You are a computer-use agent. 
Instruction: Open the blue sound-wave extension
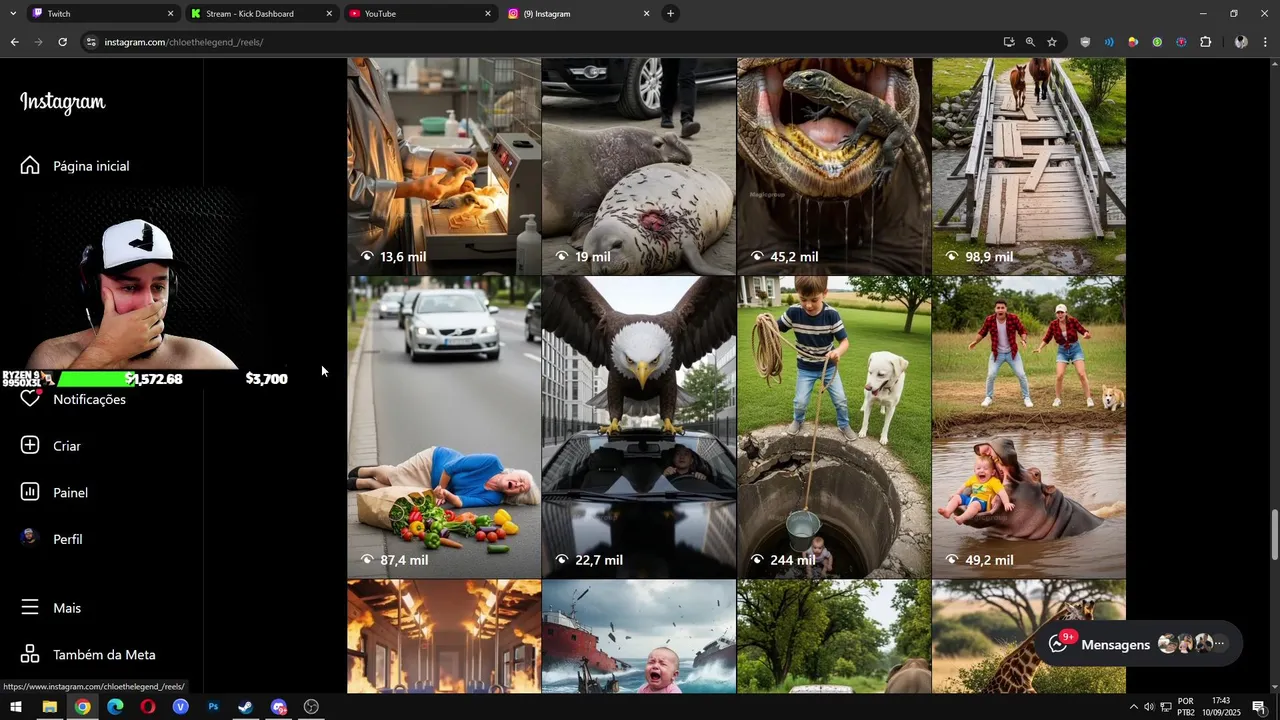click(x=1109, y=42)
